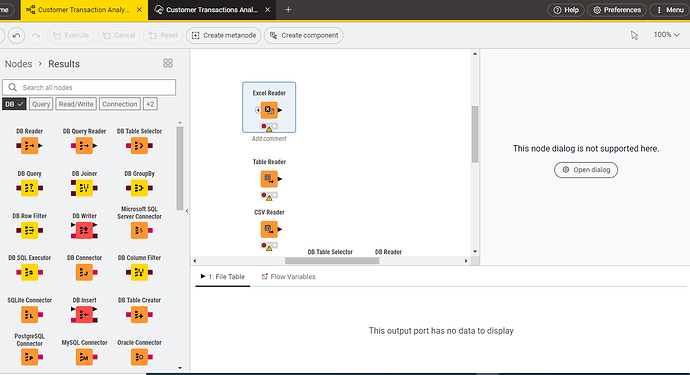Switch to Customer Transactions Anal... tab
690x375 pixels.
(212, 10)
